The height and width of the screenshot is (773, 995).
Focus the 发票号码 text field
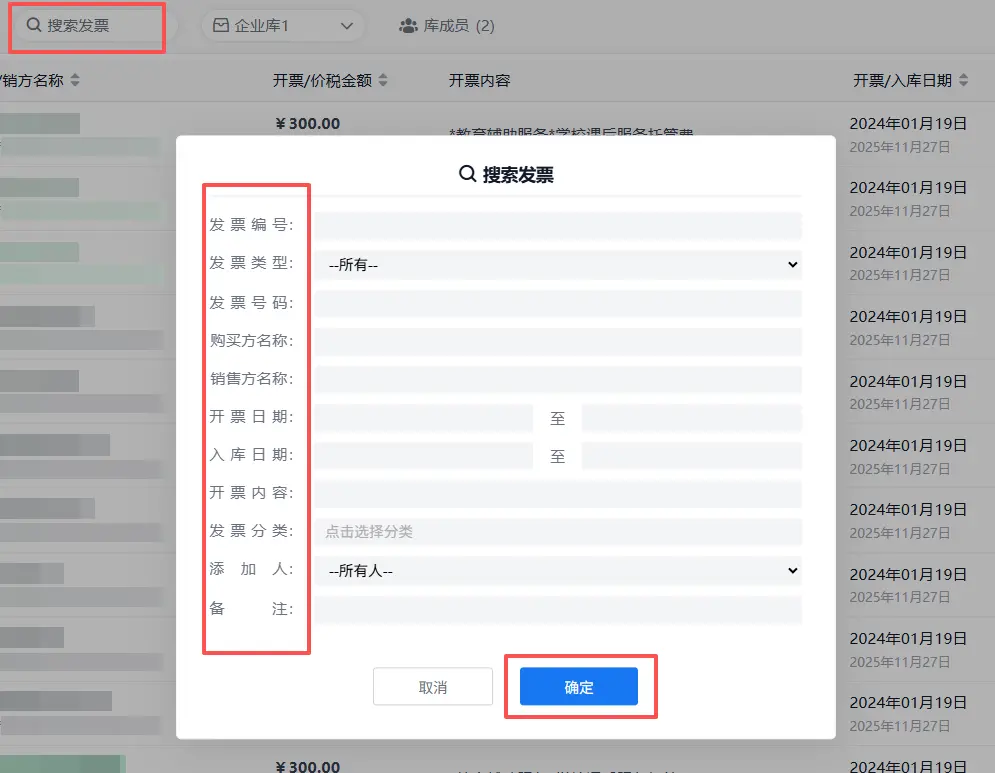tap(558, 303)
